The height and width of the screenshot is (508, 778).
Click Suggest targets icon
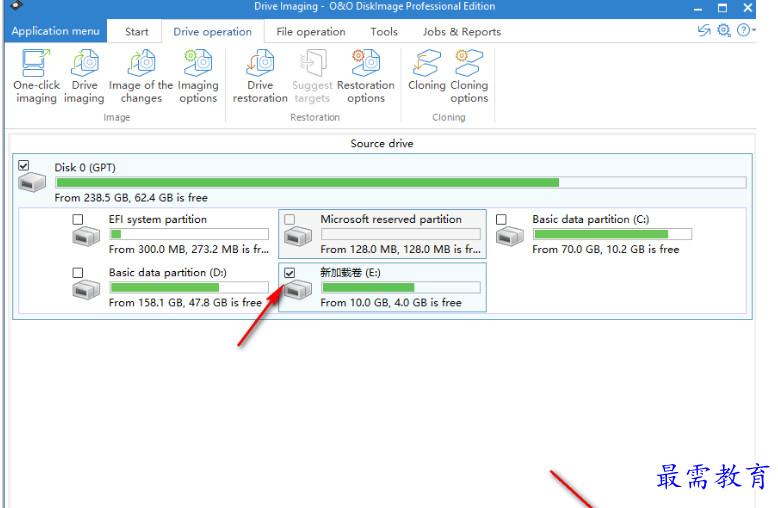(x=313, y=63)
